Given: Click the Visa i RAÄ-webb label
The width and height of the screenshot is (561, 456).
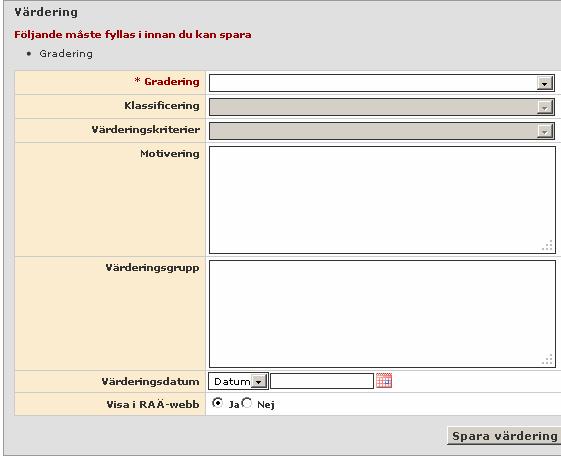Looking at the screenshot, I should 153,404.
